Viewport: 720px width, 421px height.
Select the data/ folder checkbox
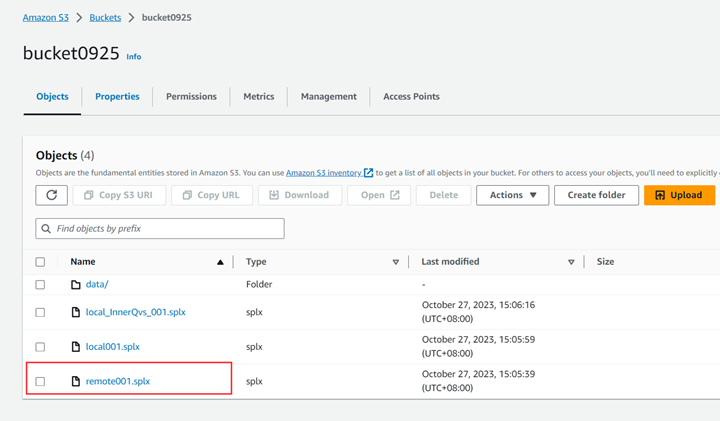click(40, 285)
